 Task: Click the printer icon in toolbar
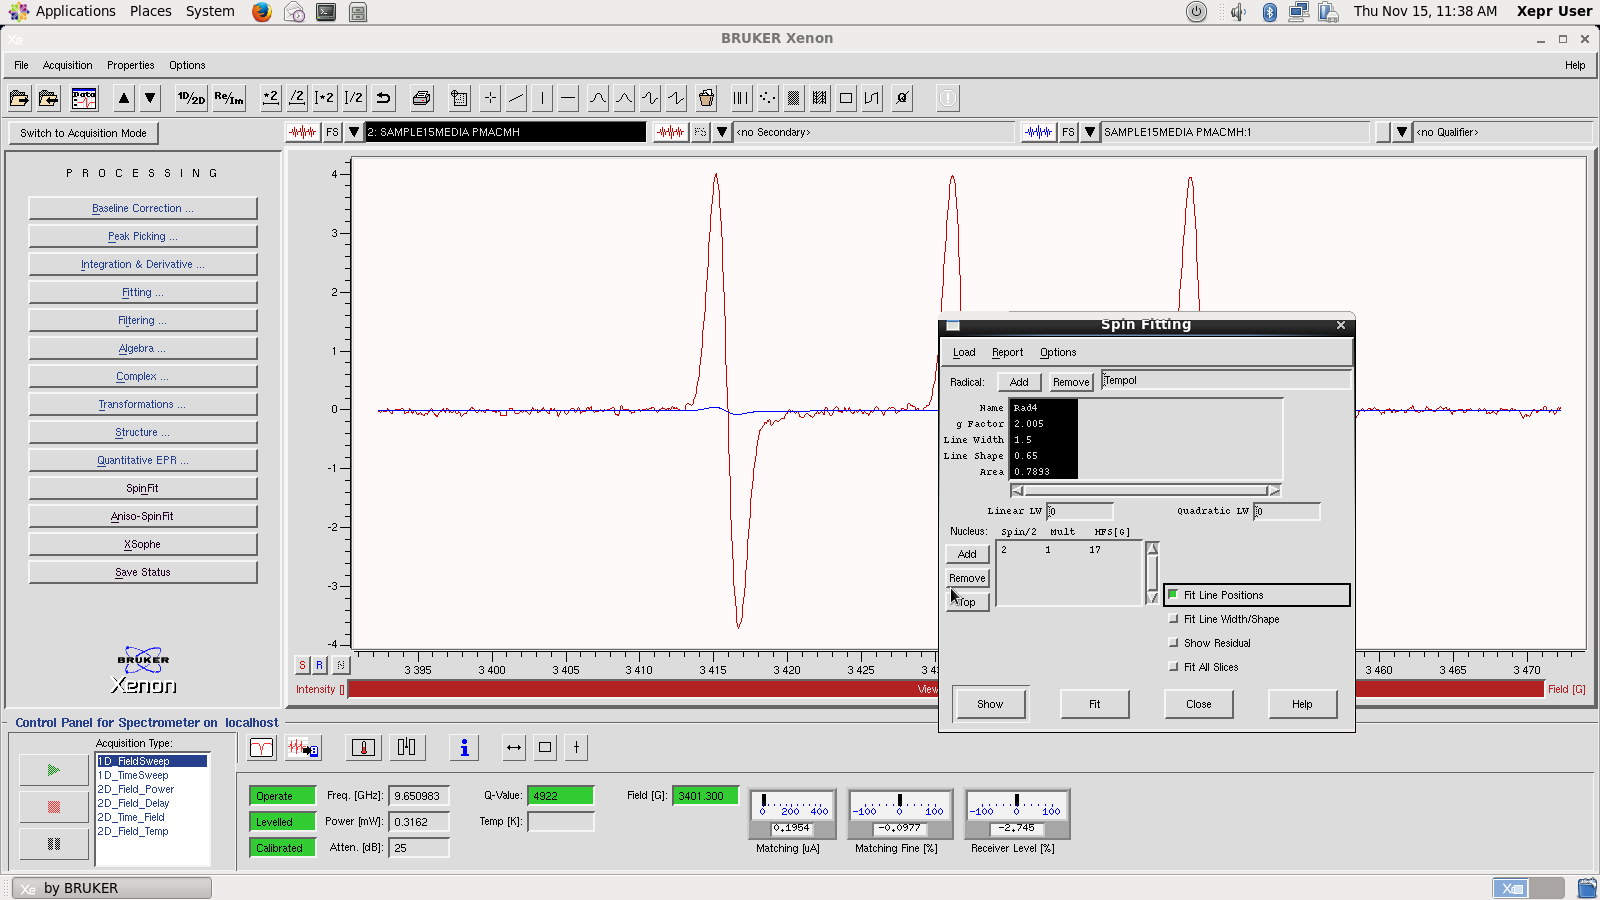pyautogui.click(x=421, y=98)
